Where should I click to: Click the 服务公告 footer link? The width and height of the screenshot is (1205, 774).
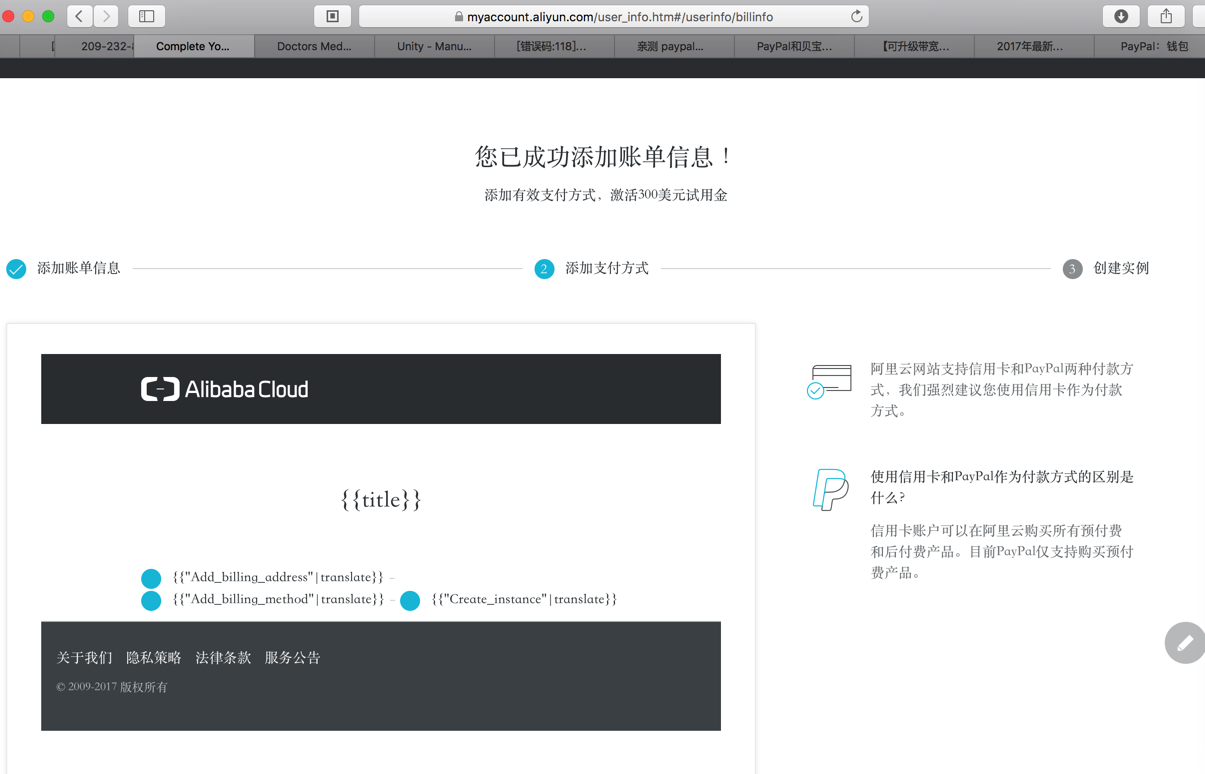(x=292, y=657)
